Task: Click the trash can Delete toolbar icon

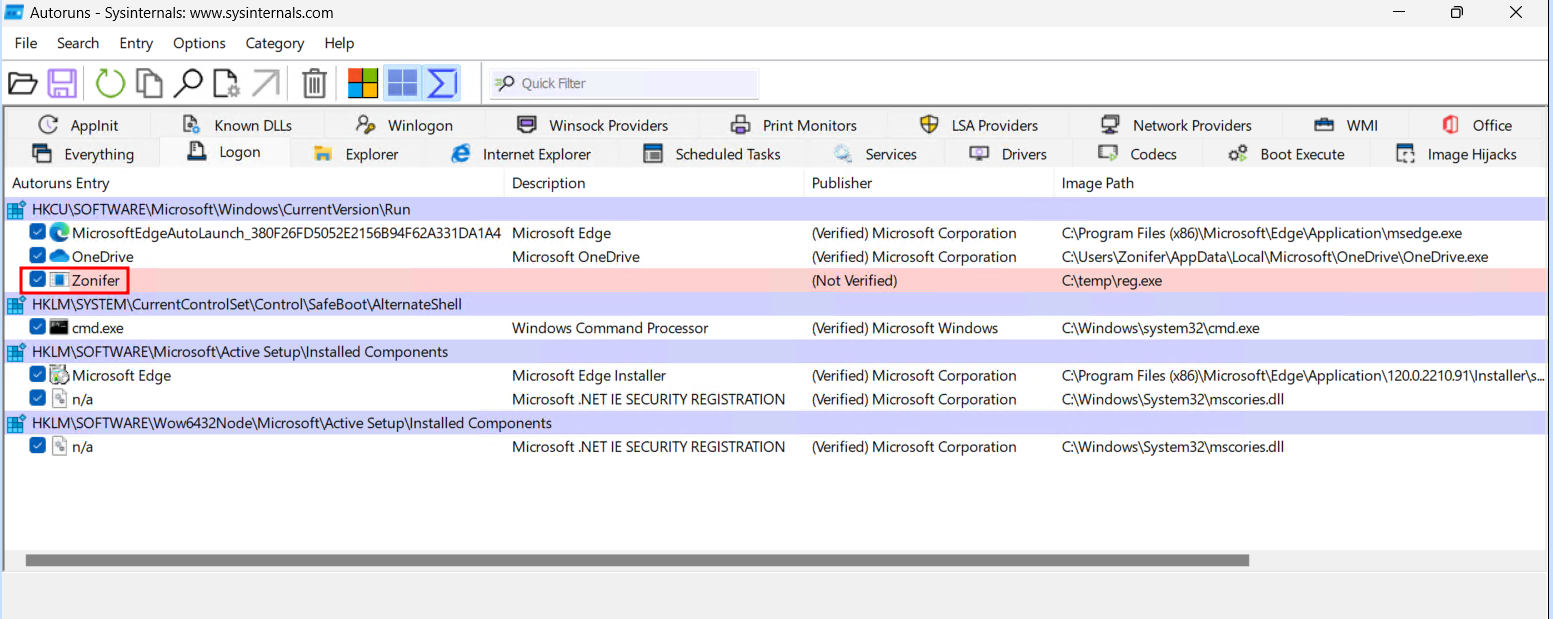Action: point(314,83)
